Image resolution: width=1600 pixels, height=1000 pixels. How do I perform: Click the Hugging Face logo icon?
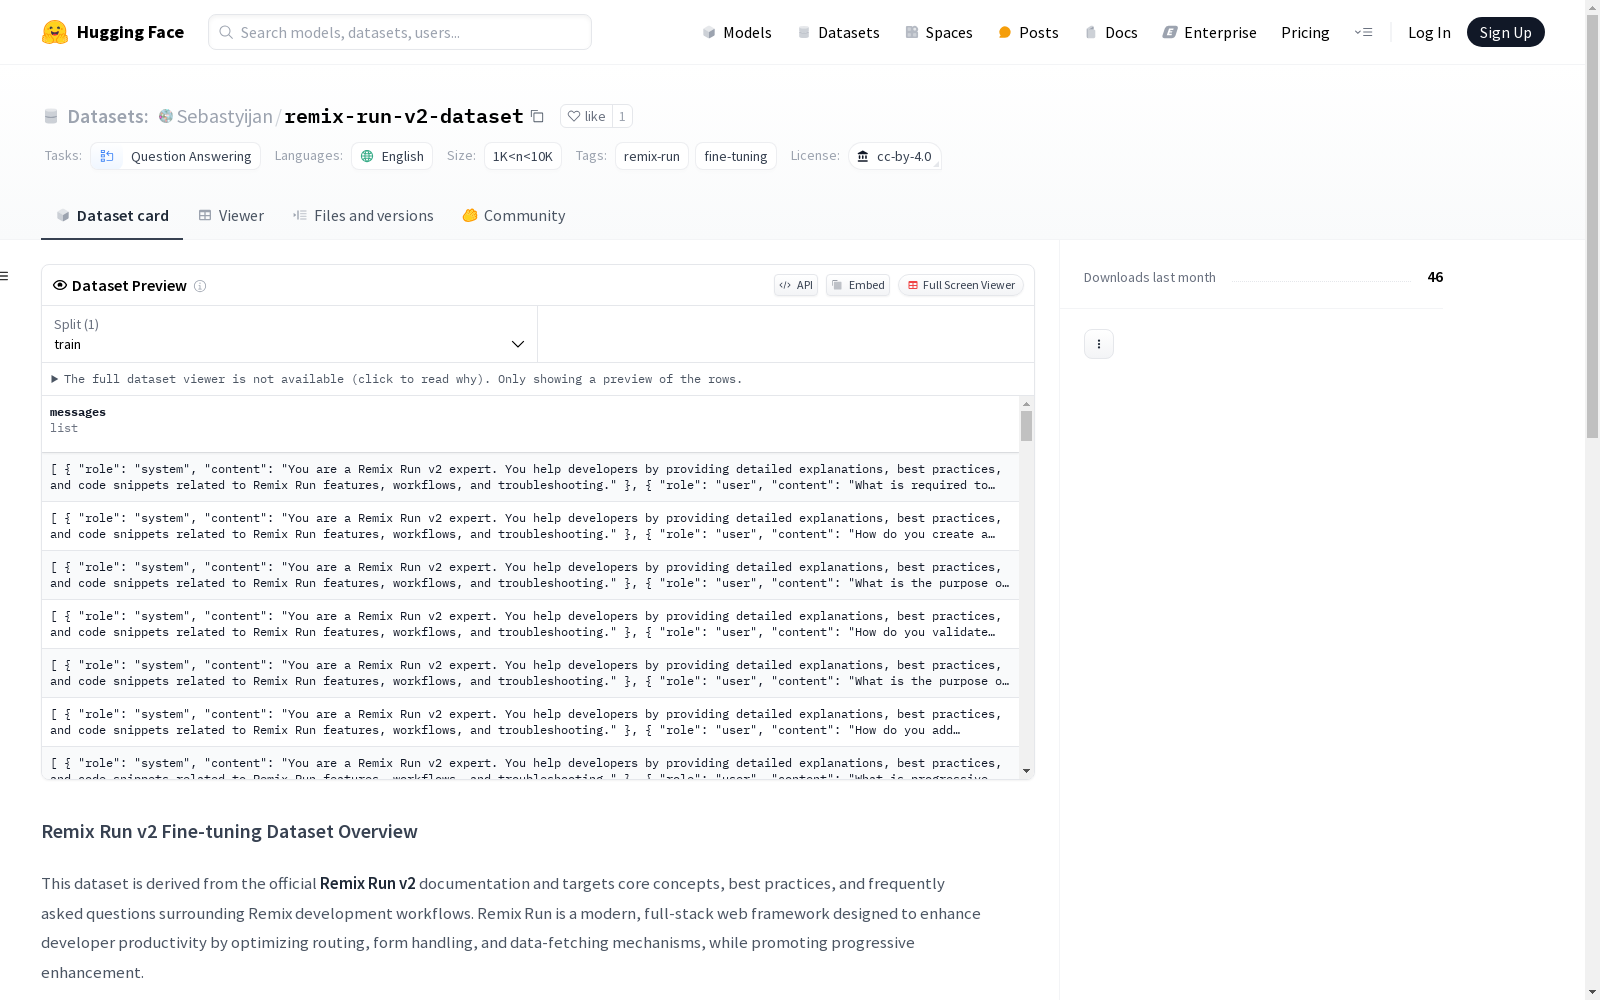pyautogui.click(x=55, y=32)
